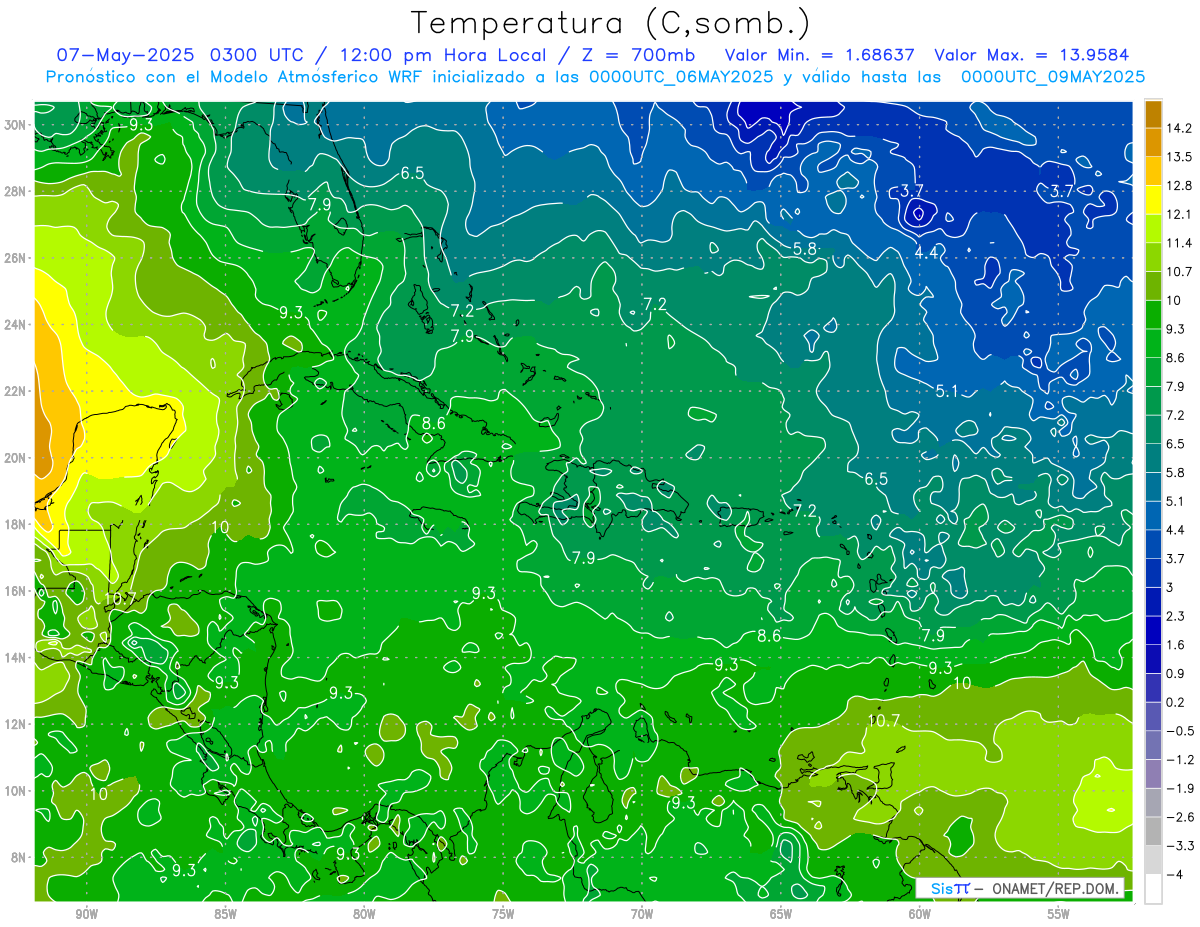Viewport: 1200px width, 927px height.
Task: Click the '-1.2' color scale label
Action: coord(1180,760)
